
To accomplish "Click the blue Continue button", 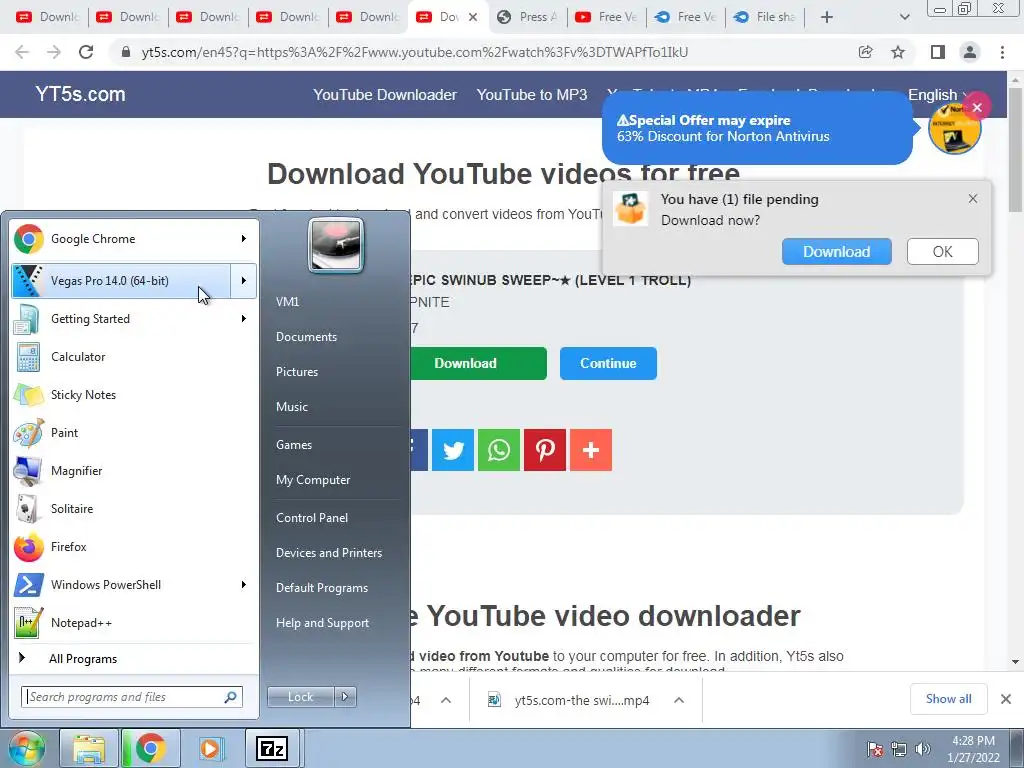I will coord(608,363).
